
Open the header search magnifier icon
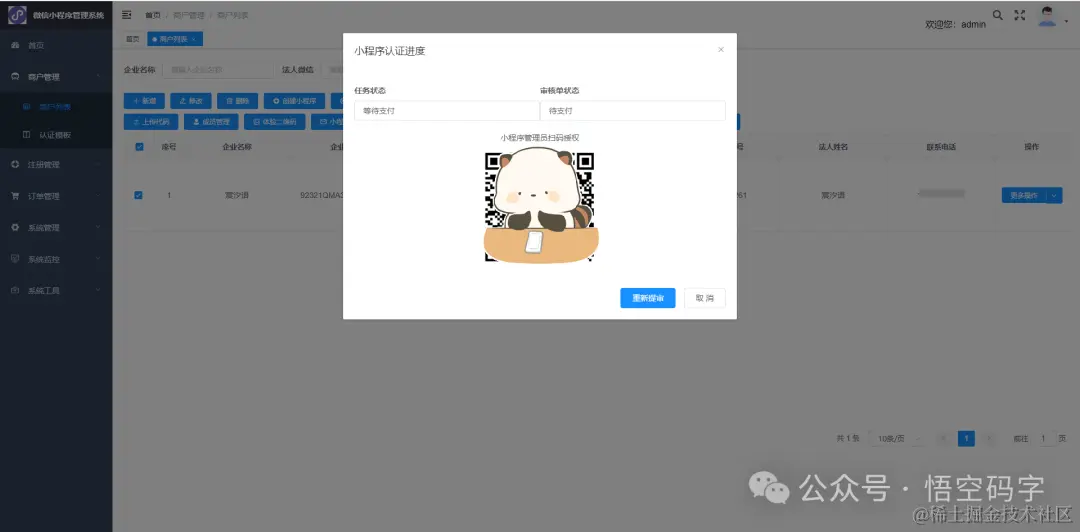(x=997, y=14)
